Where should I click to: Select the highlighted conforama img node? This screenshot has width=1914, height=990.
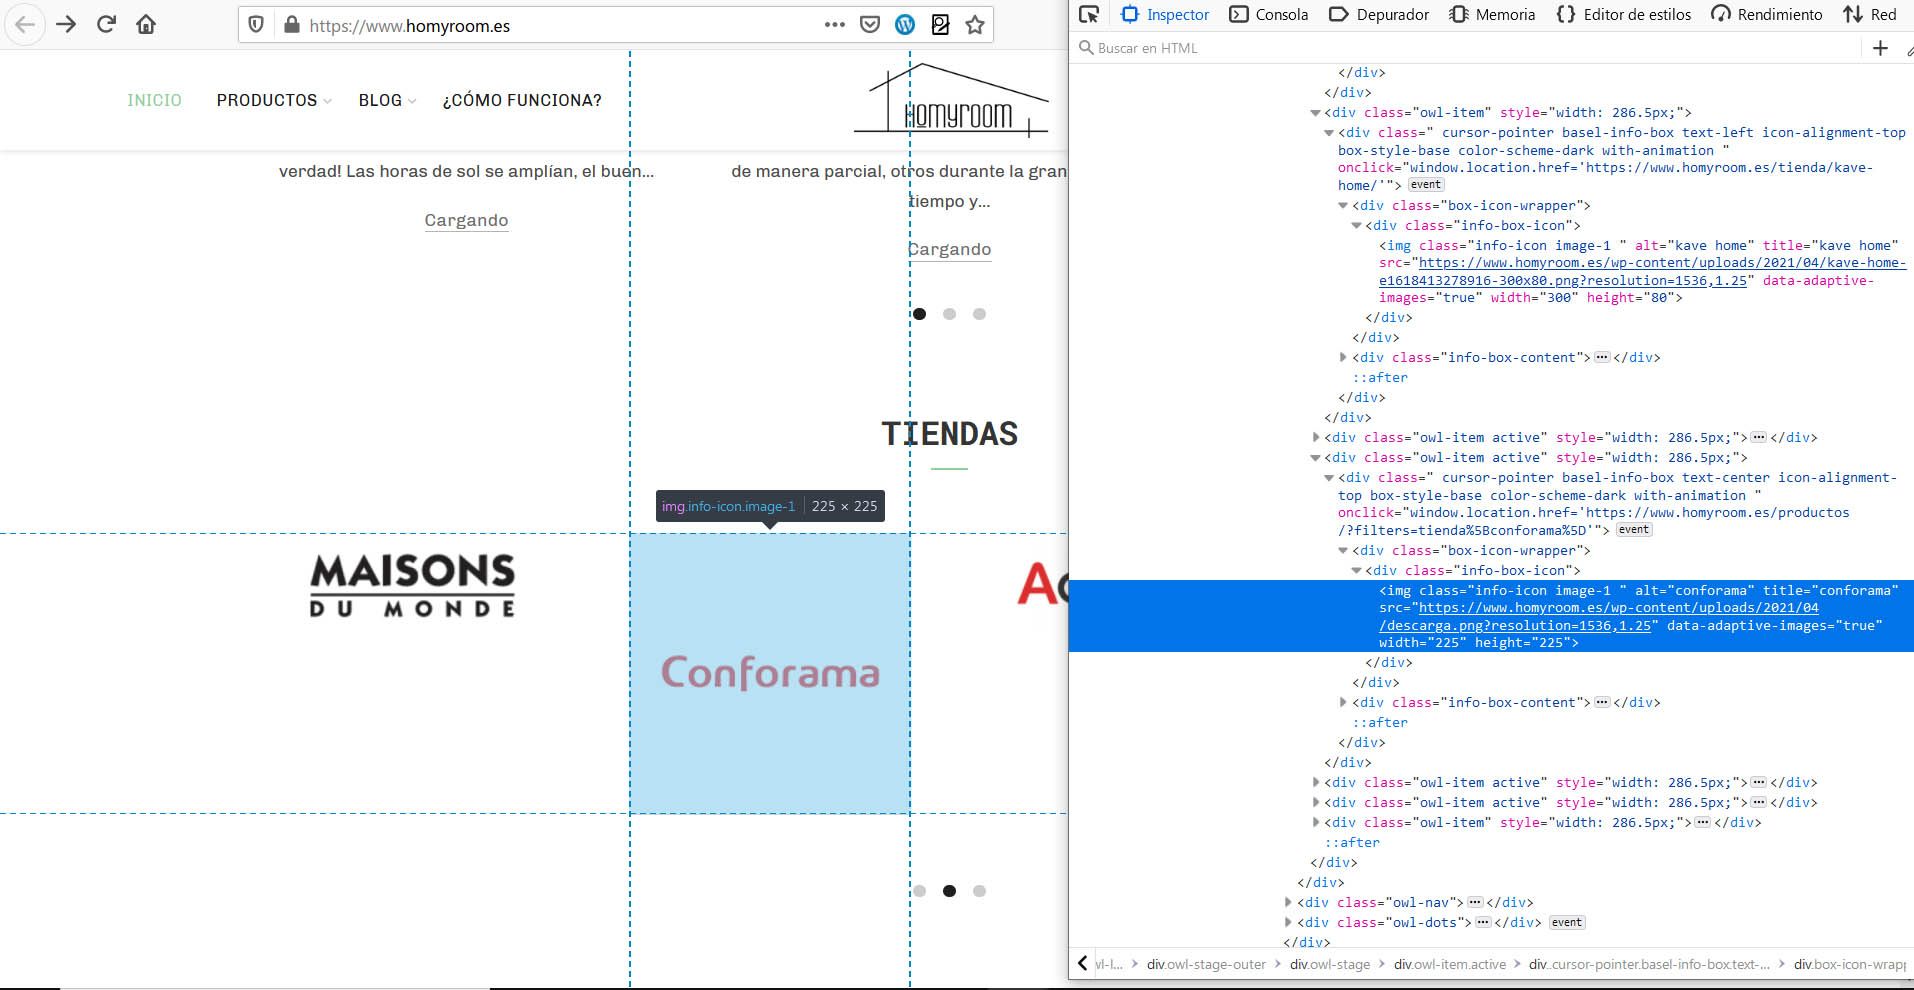(x=1491, y=616)
